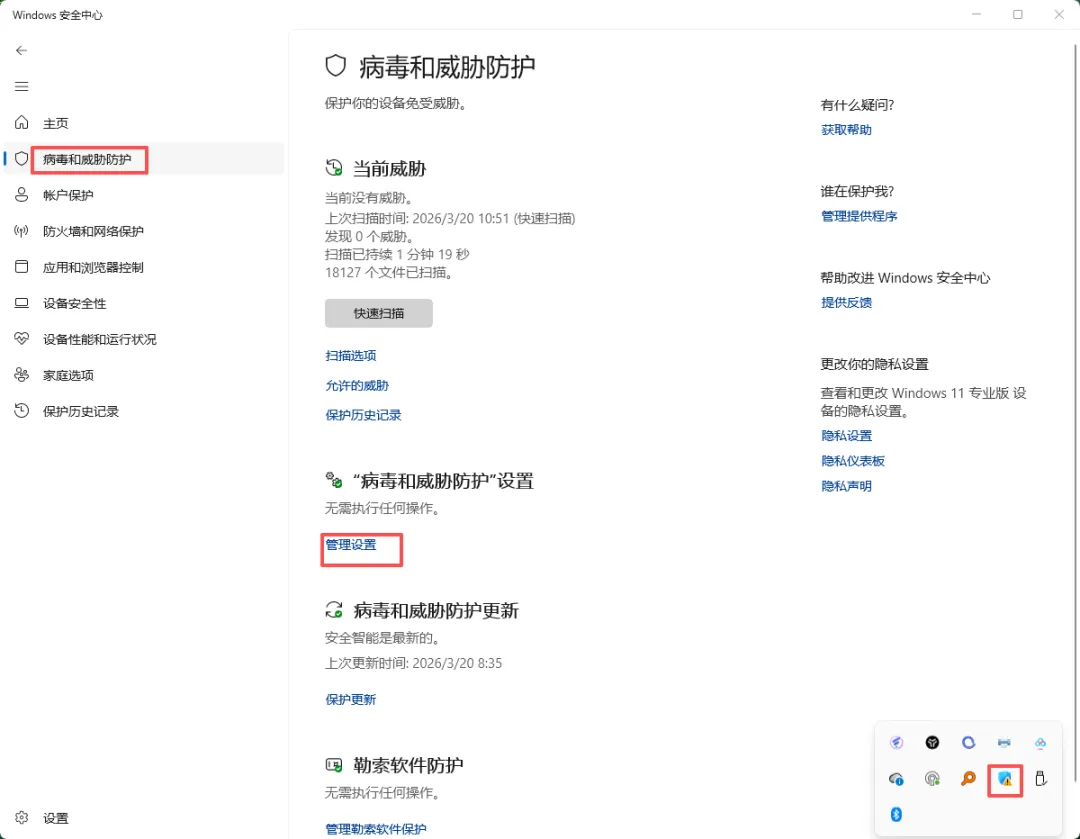Screen dimensions: 1080x839
Task: Open 帐户保护 from the sidebar
Action: coord(143,195)
